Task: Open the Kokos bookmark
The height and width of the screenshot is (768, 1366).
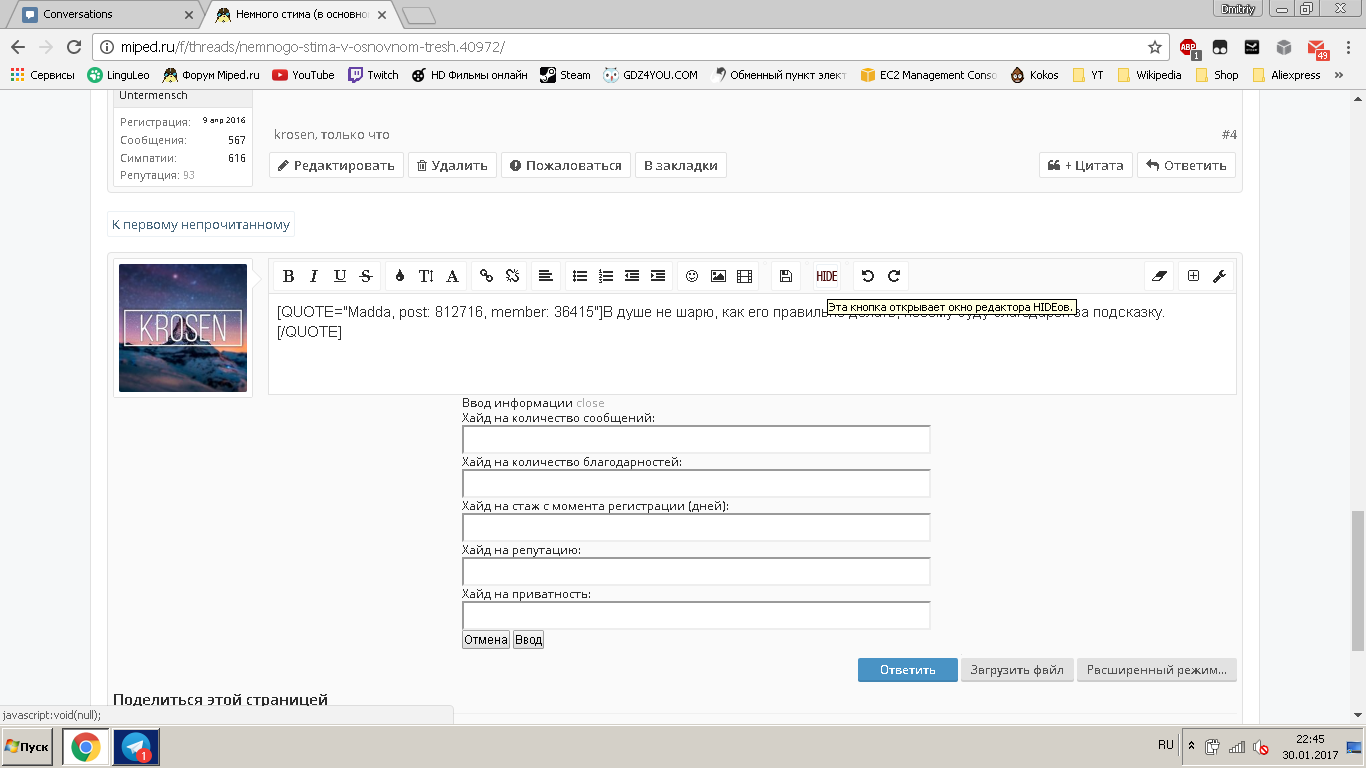Action: coord(1034,75)
